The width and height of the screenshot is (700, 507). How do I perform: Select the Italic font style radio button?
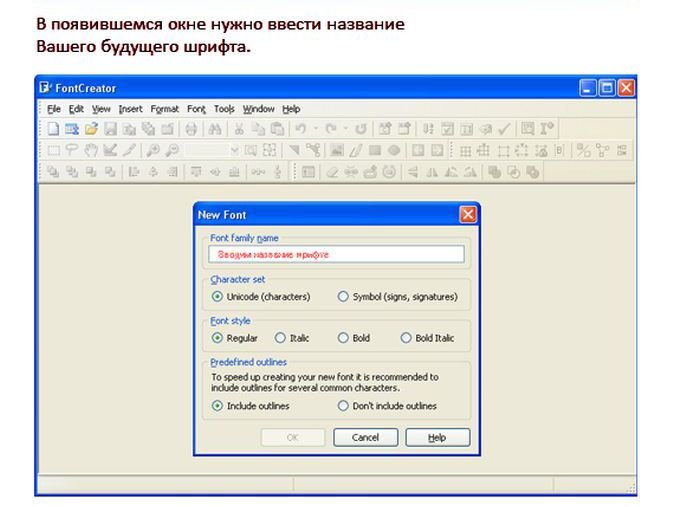[x=280, y=338]
